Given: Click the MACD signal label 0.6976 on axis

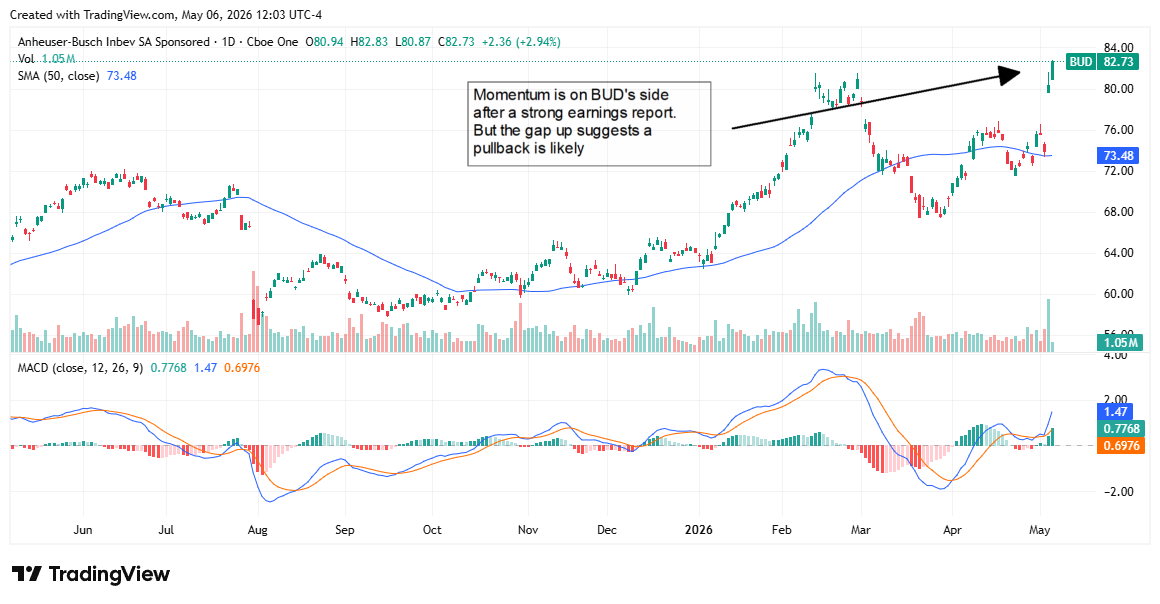Looking at the screenshot, I should pyautogui.click(x=1121, y=446).
